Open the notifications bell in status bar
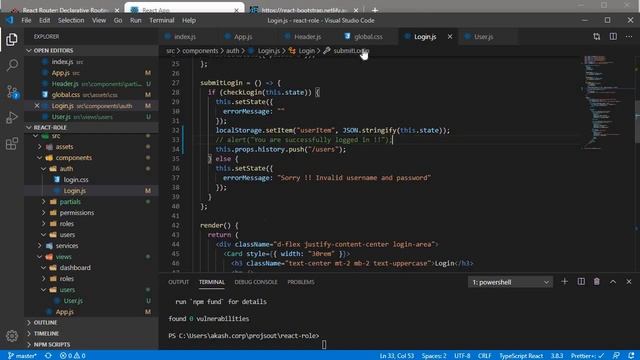640x360 pixels. click(x=631, y=356)
